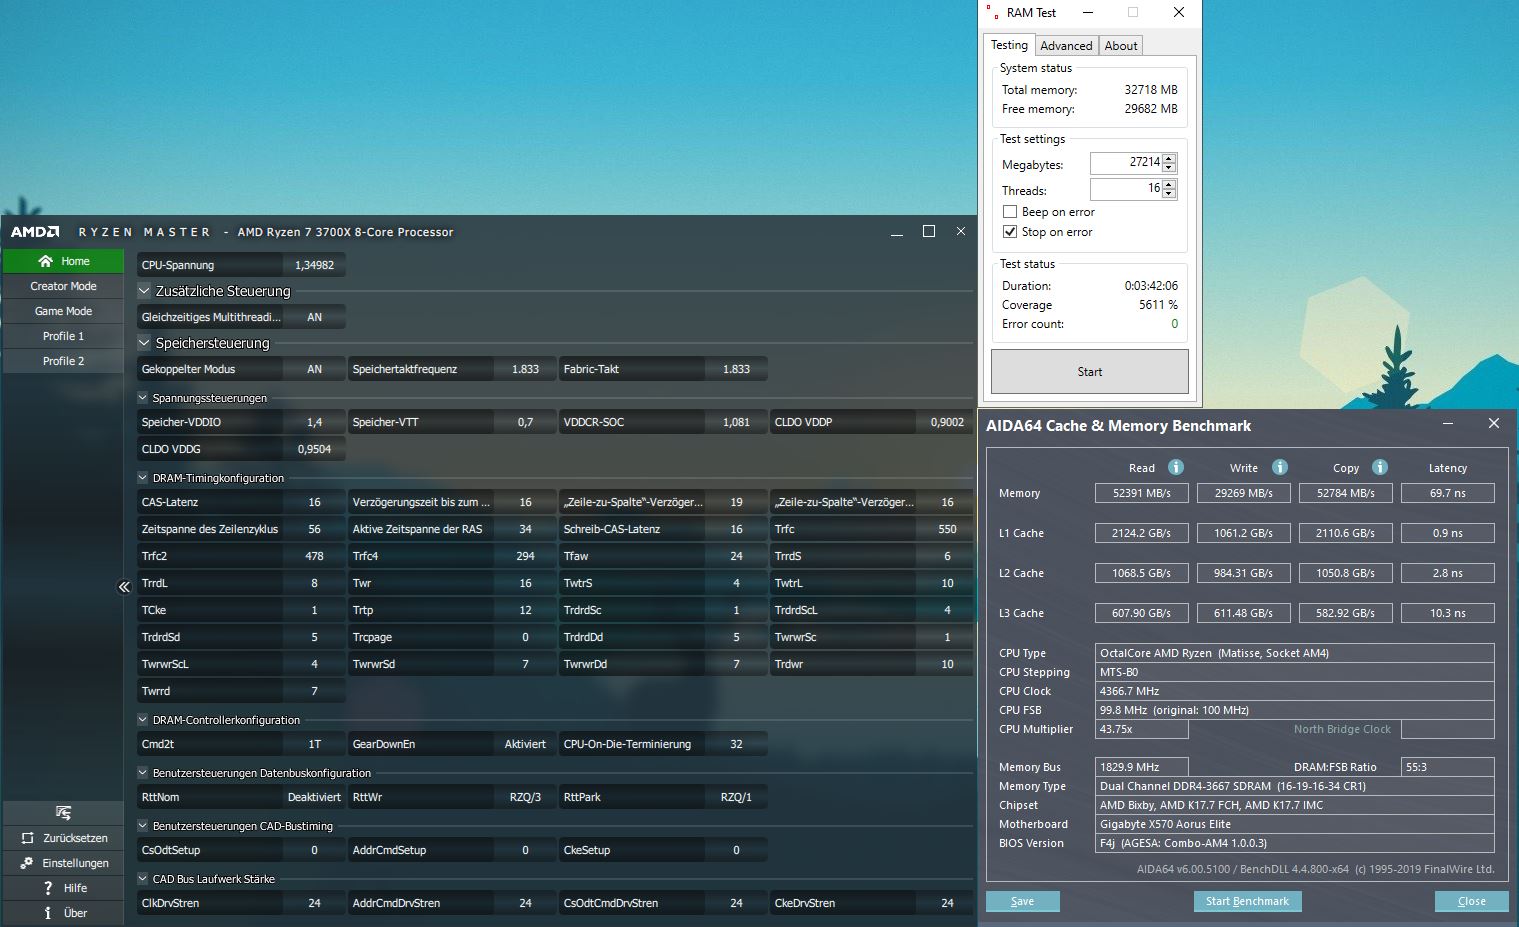Click the Trfc value 550
Image resolution: width=1519 pixels, height=927 pixels.
point(947,529)
